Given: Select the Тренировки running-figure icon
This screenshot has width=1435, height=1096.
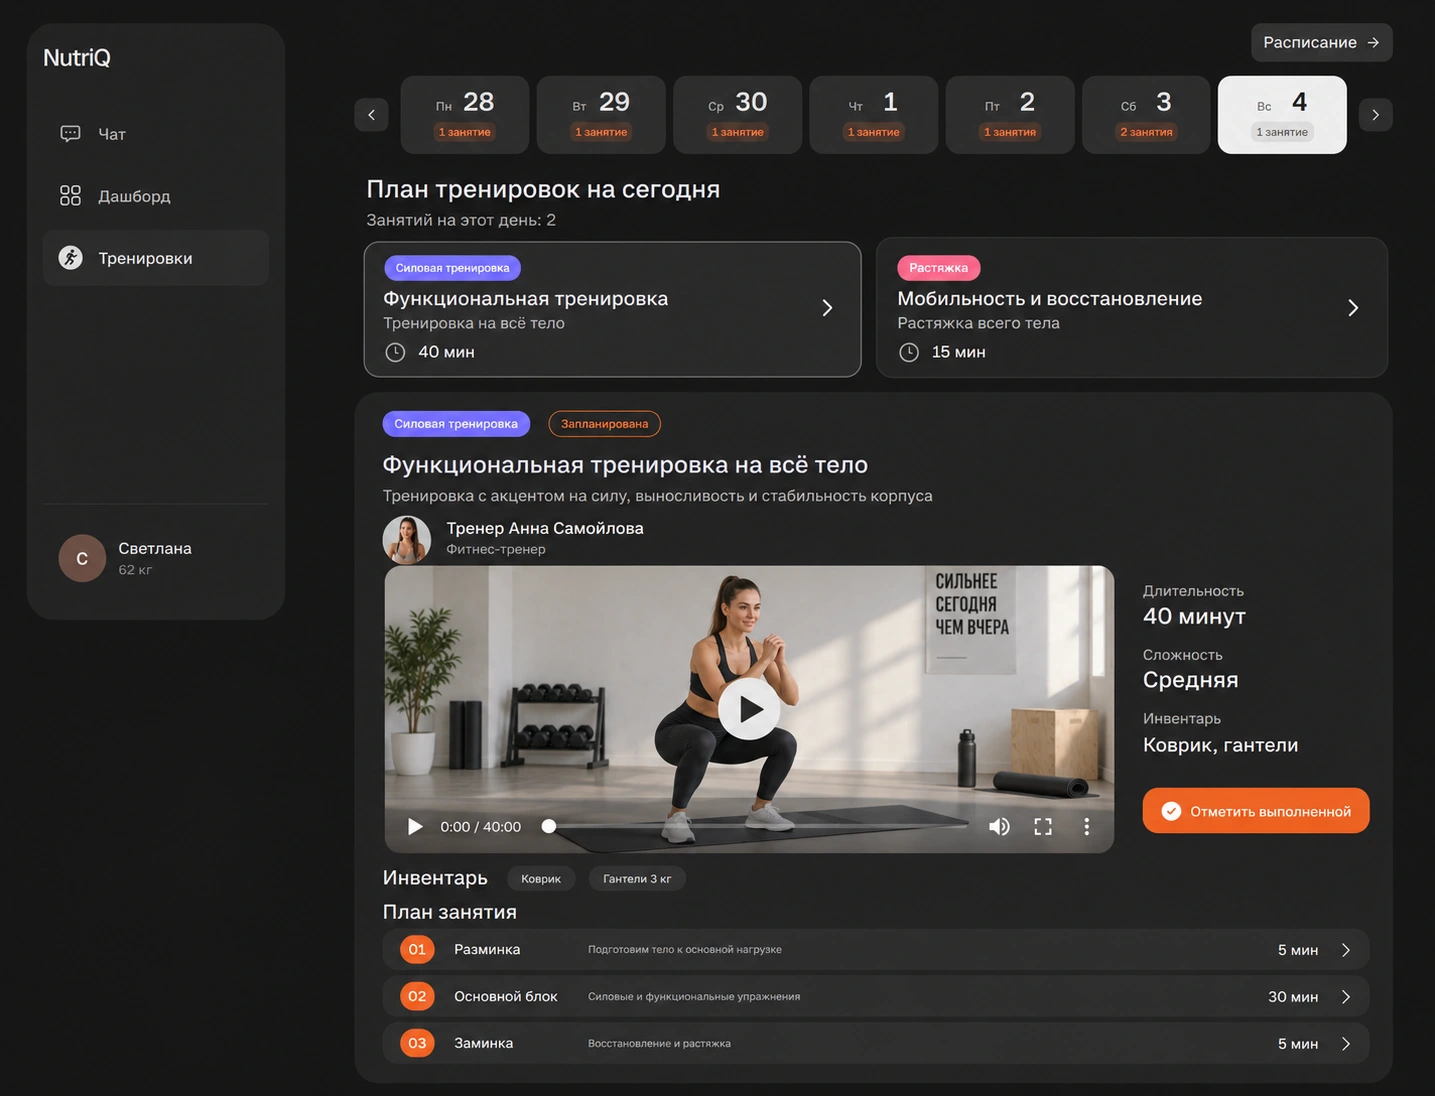Looking at the screenshot, I should click(70, 258).
